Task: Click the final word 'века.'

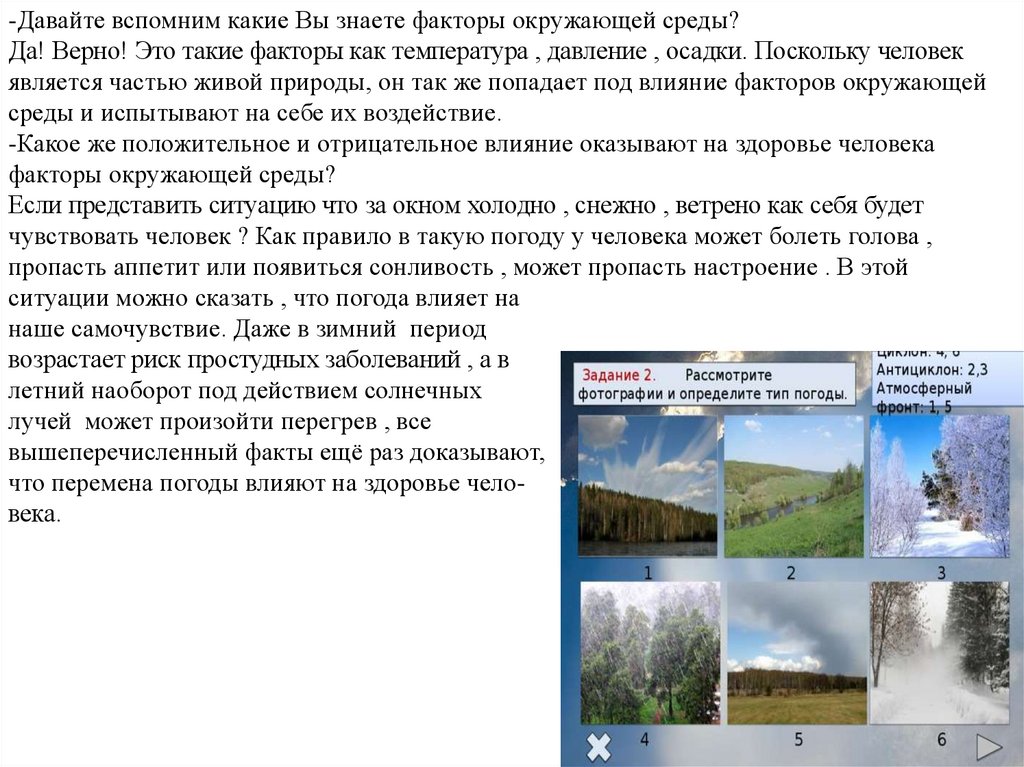Action: pyautogui.click(x=34, y=514)
